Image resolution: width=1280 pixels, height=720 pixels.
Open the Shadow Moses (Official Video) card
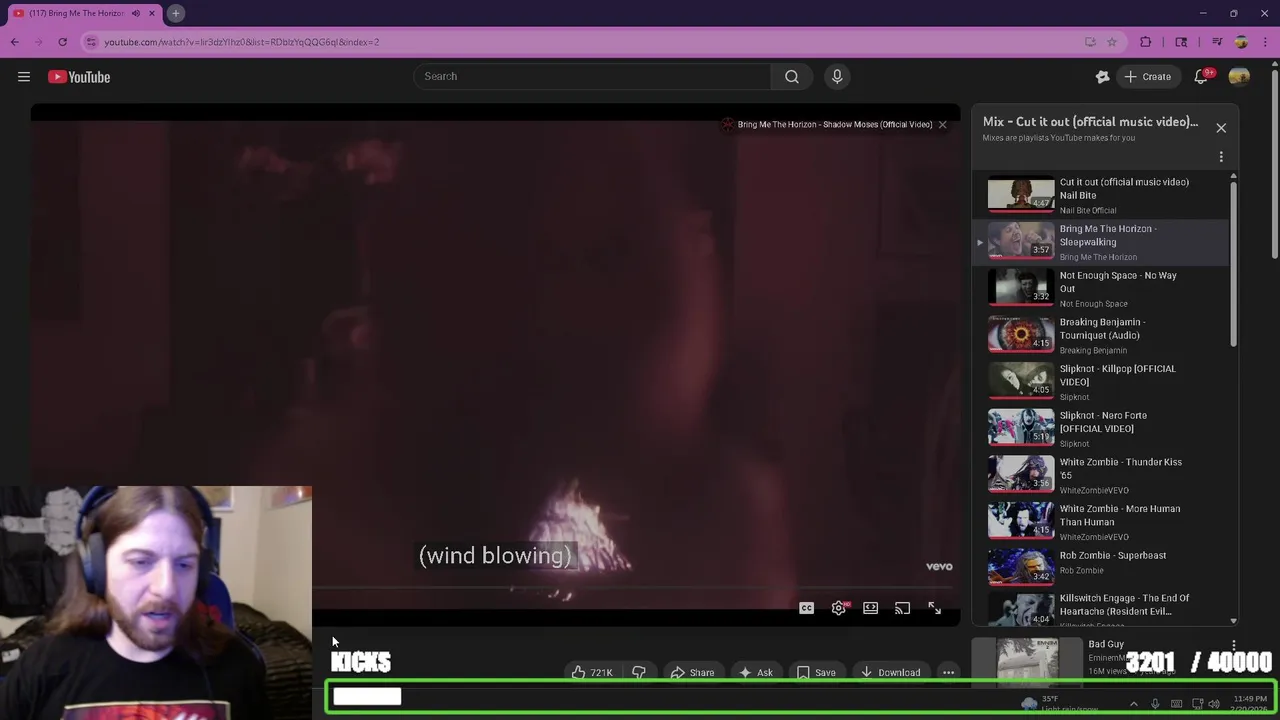pyautogui.click(x=826, y=124)
